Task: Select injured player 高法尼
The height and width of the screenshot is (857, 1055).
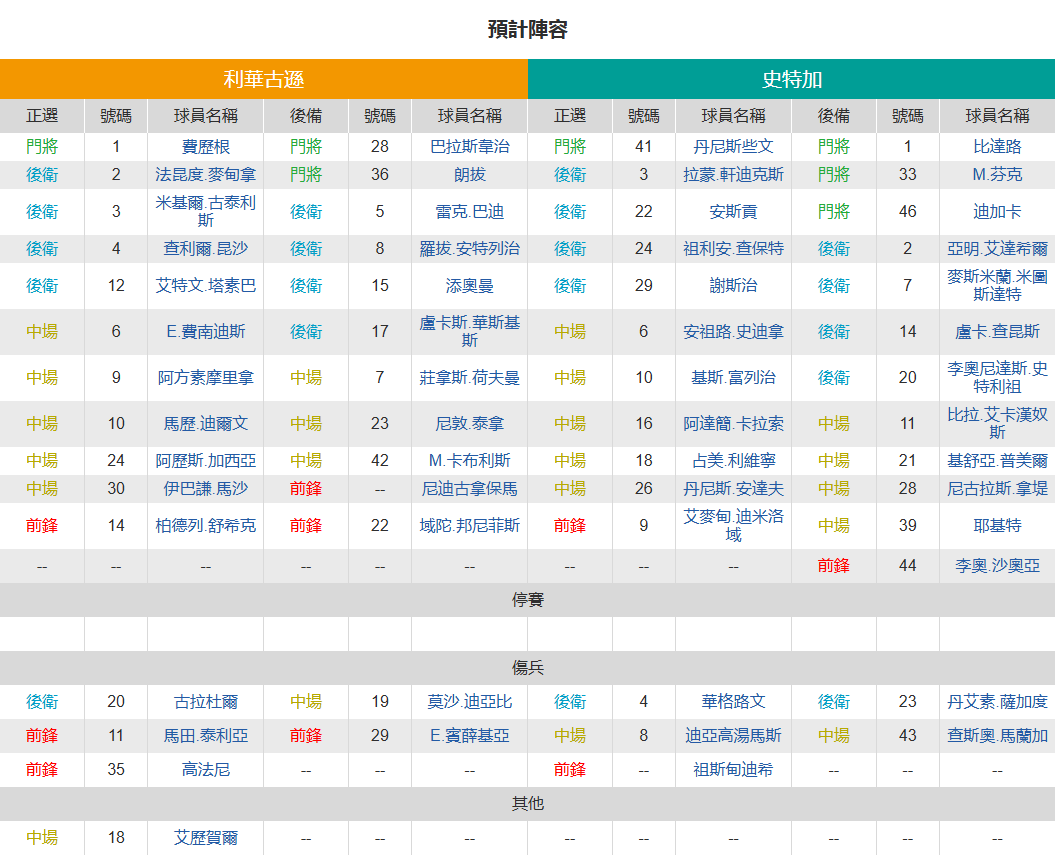Action: pyautogui.click(x=205, y=770)
